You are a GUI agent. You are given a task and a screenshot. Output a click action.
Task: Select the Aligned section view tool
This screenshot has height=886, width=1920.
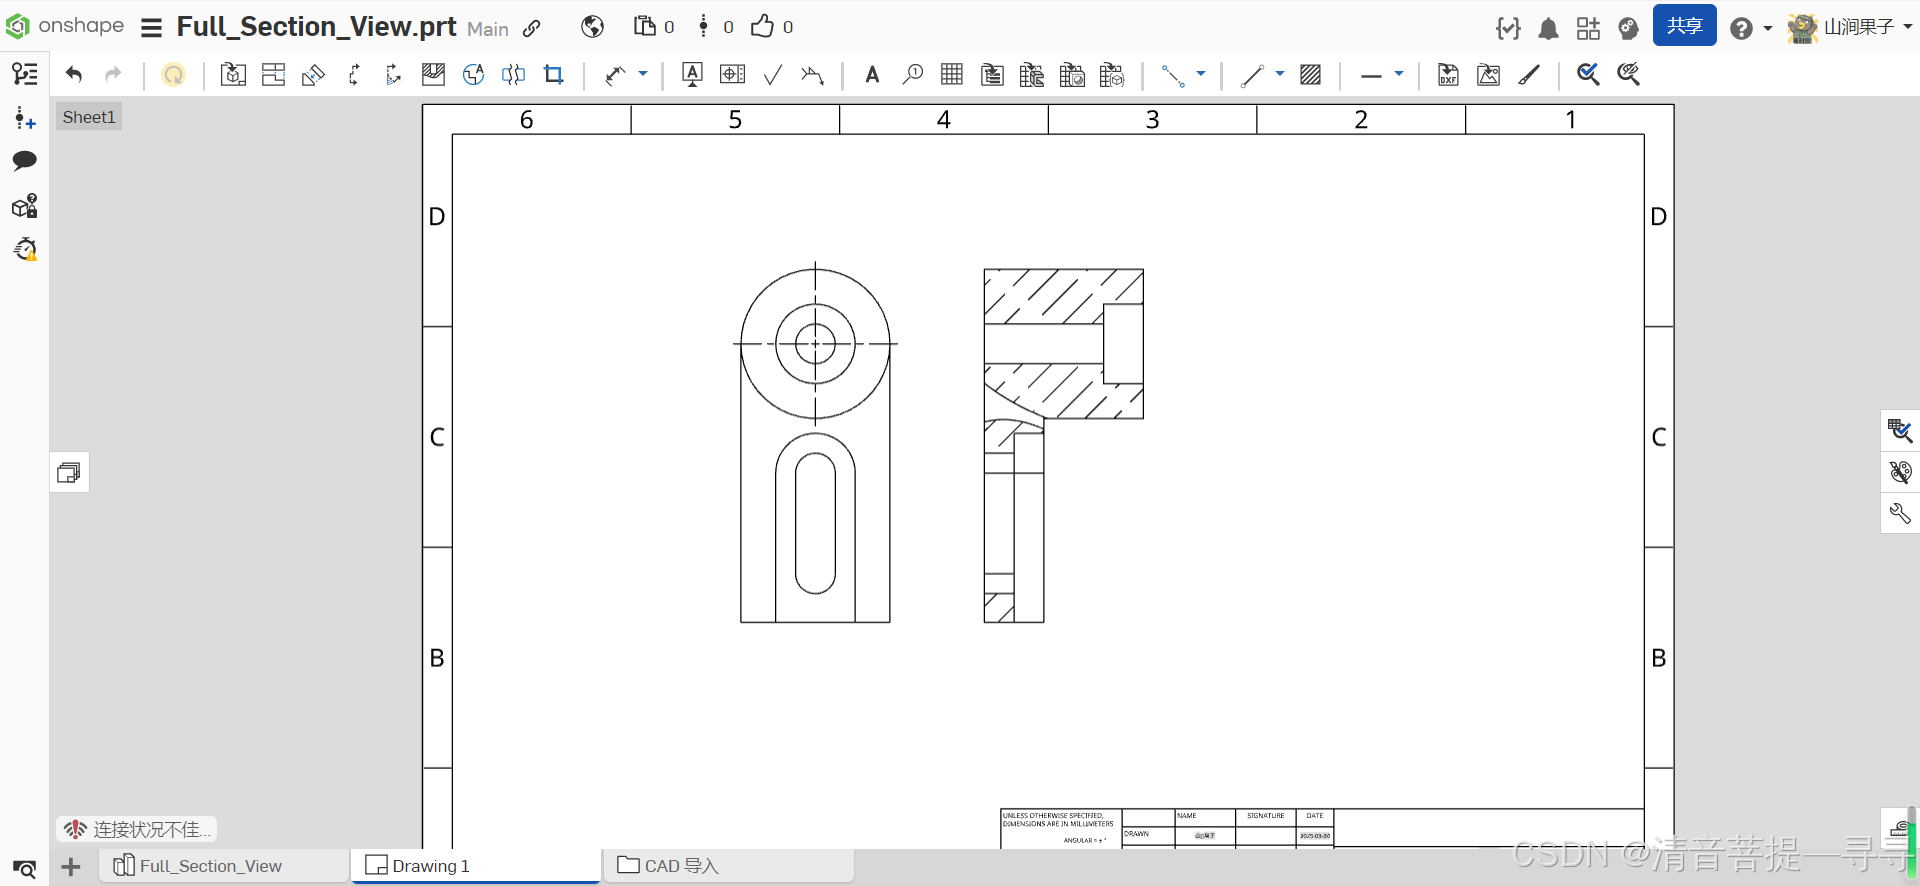pyautogui.click(x=393, y=74)
